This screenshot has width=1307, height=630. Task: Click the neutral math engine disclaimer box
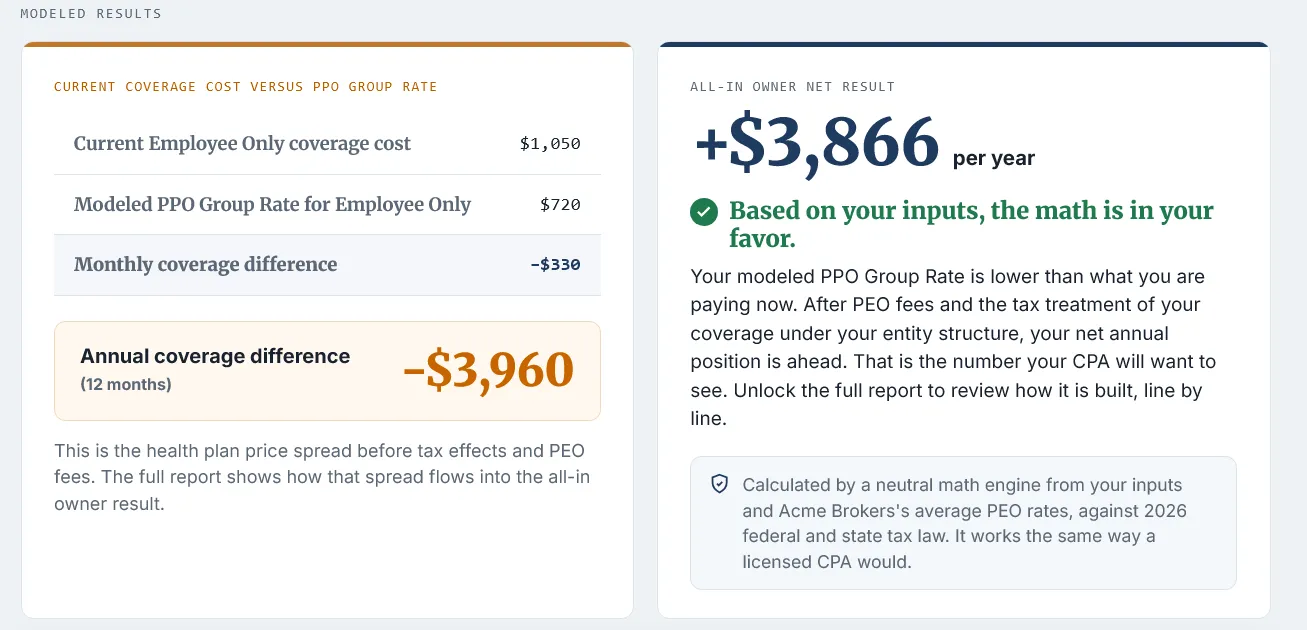point(963,523)
